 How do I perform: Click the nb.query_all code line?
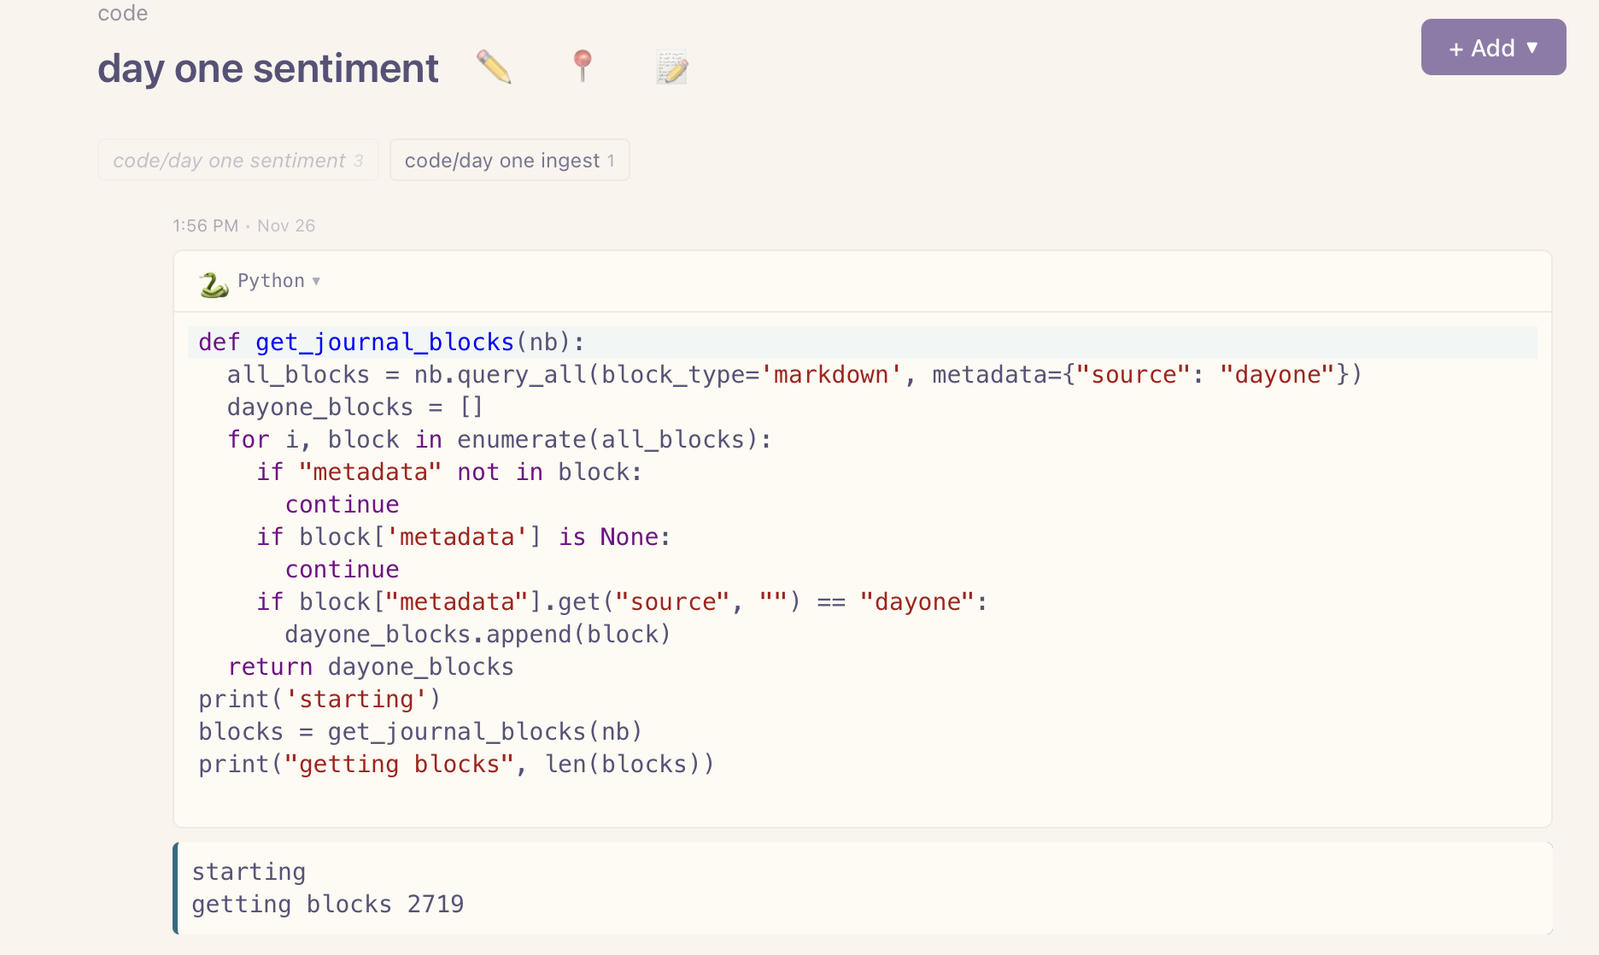793,375
